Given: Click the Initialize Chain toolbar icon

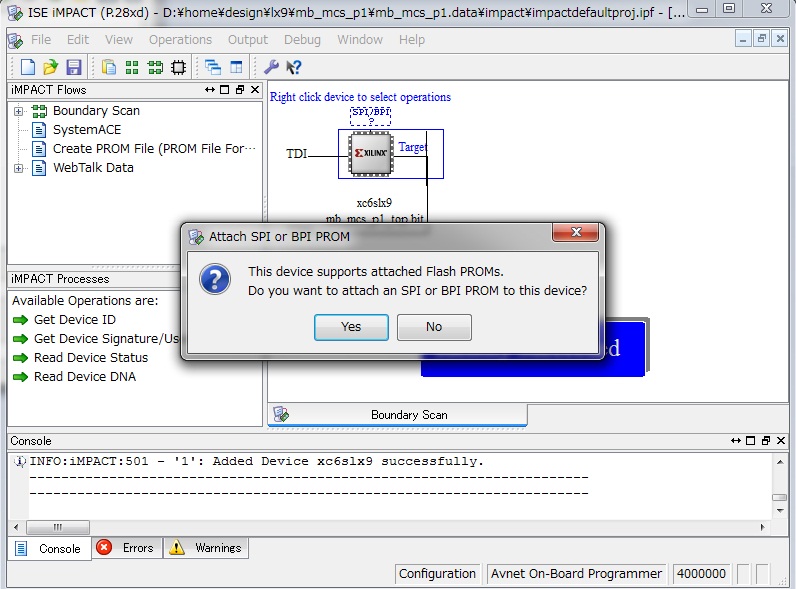Looking at the screenshot, I should click(155, 67).
